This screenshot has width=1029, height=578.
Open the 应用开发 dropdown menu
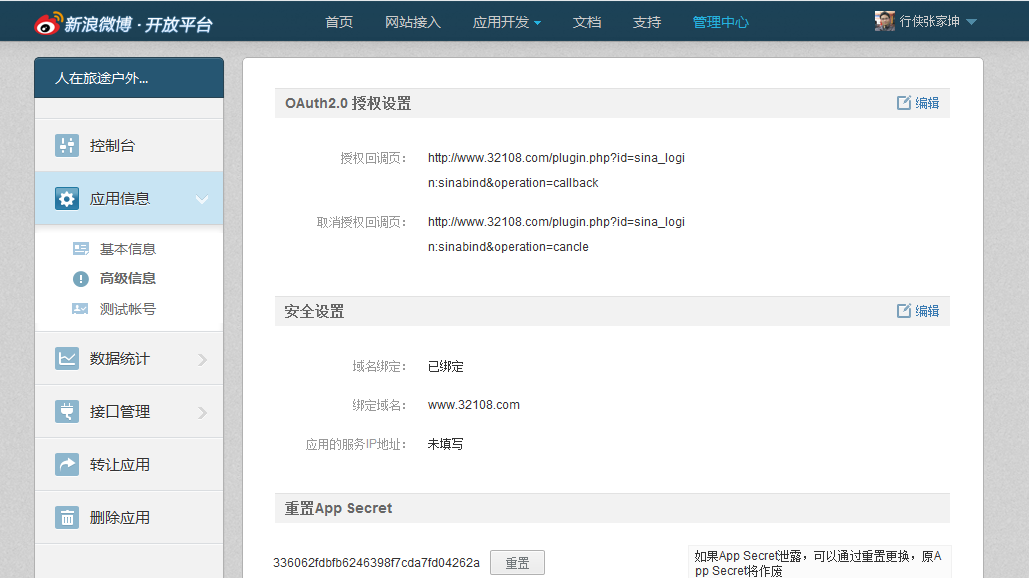click(506, 22)
